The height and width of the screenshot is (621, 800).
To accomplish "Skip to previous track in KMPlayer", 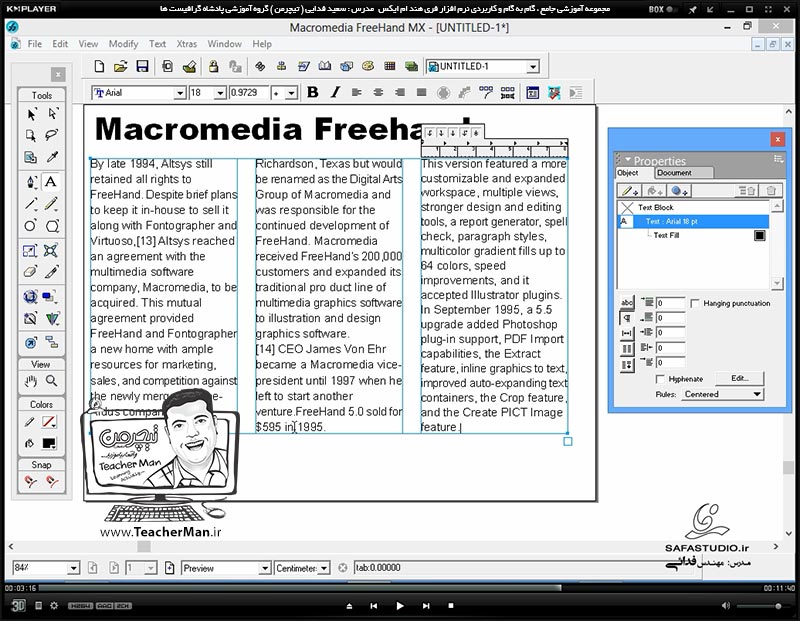I will (374, 606).
